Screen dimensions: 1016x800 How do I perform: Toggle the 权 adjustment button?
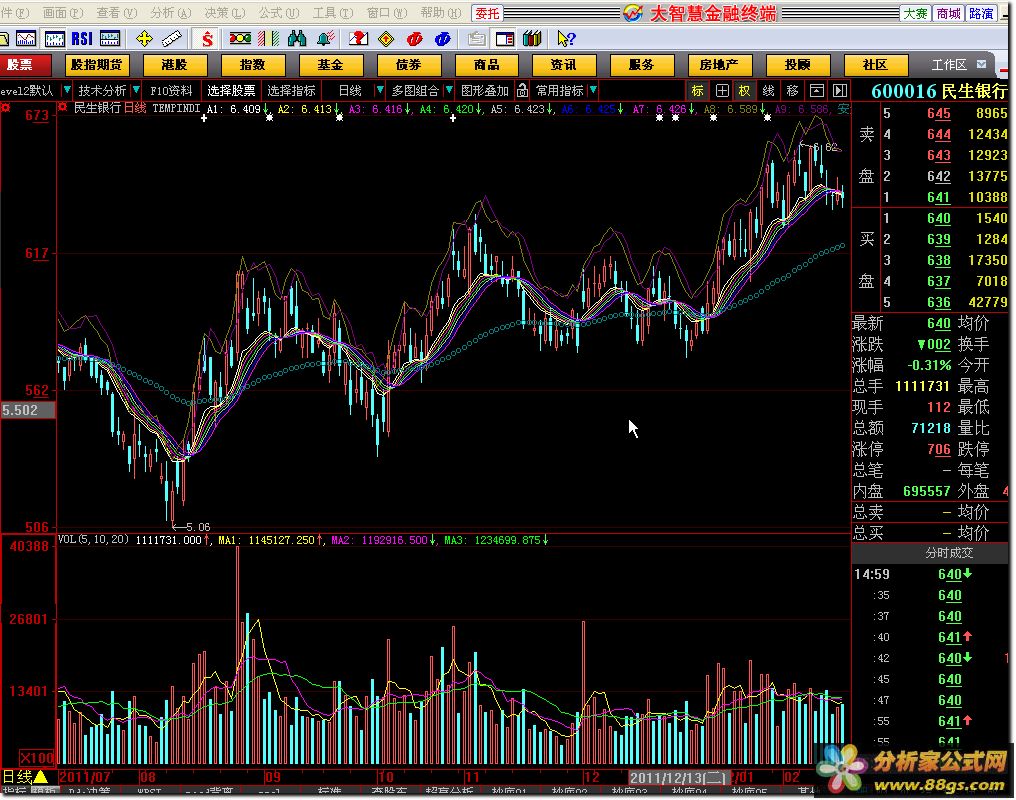coord(745,91)
